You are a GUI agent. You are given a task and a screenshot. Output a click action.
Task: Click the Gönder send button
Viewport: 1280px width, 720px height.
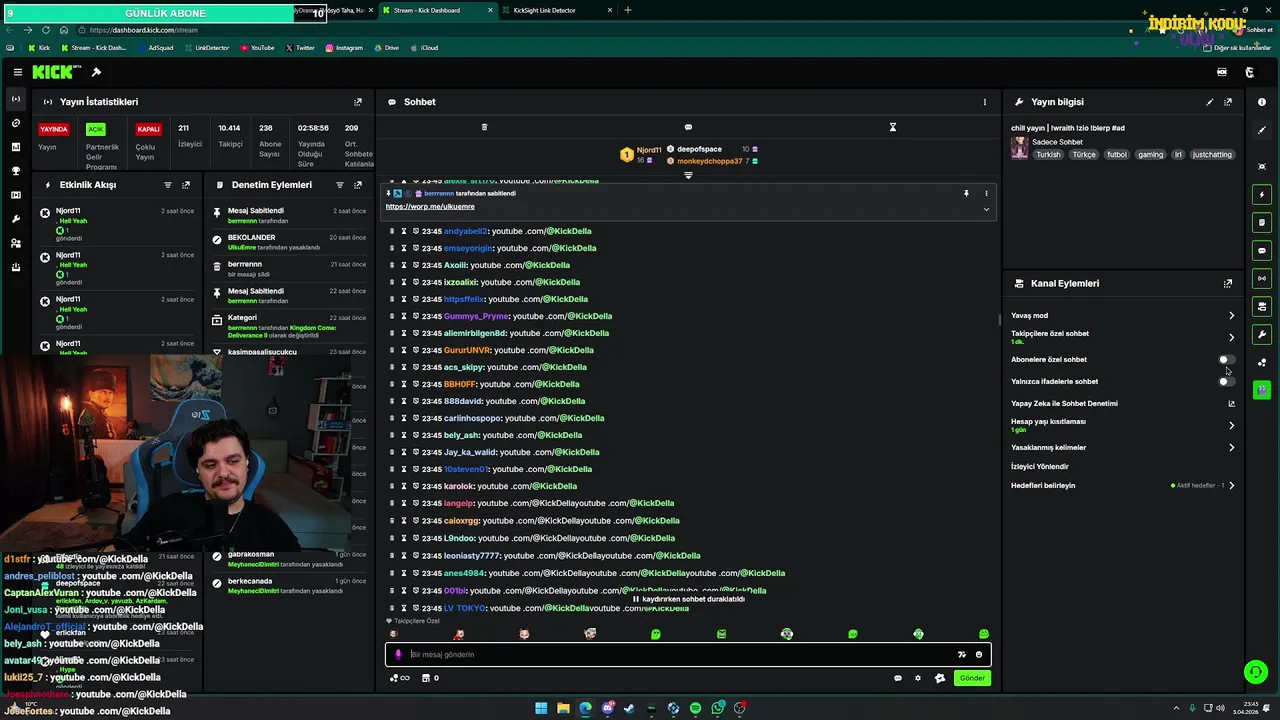pos(972,678)
